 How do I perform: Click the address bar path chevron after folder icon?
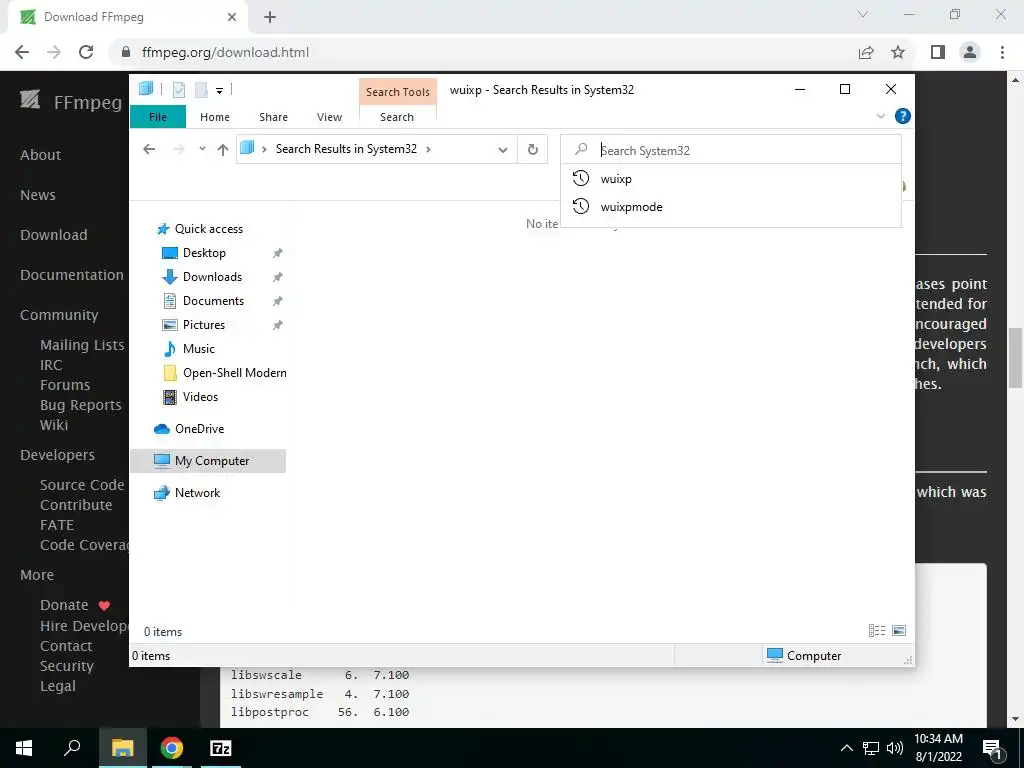coord(264,150)
